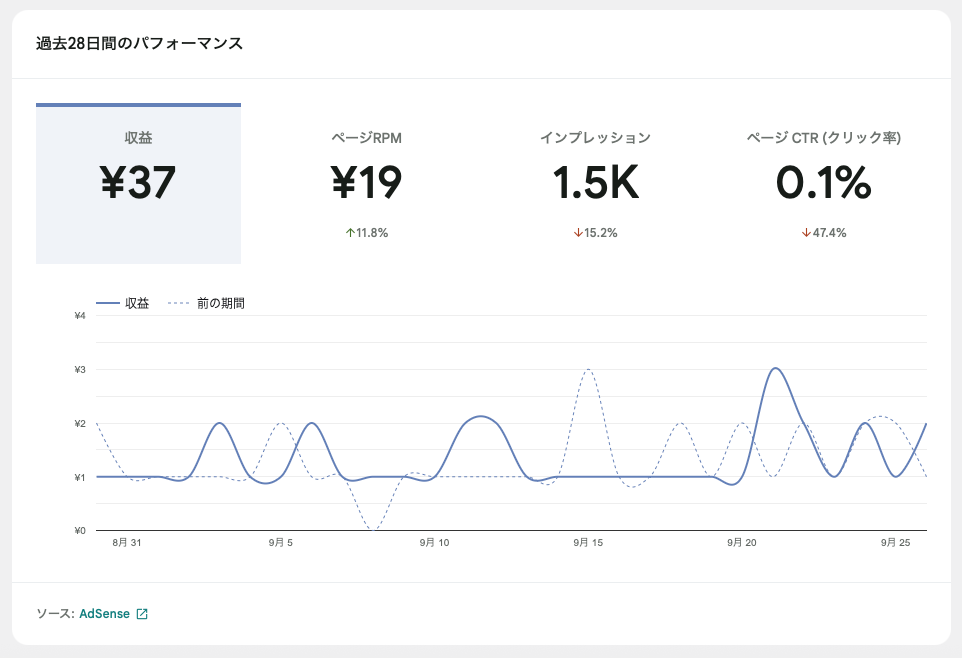Viewport: 962px width, 658px height.
Task: Open the ページ CTR (クリック率) tab
Action: coord(823,184)
